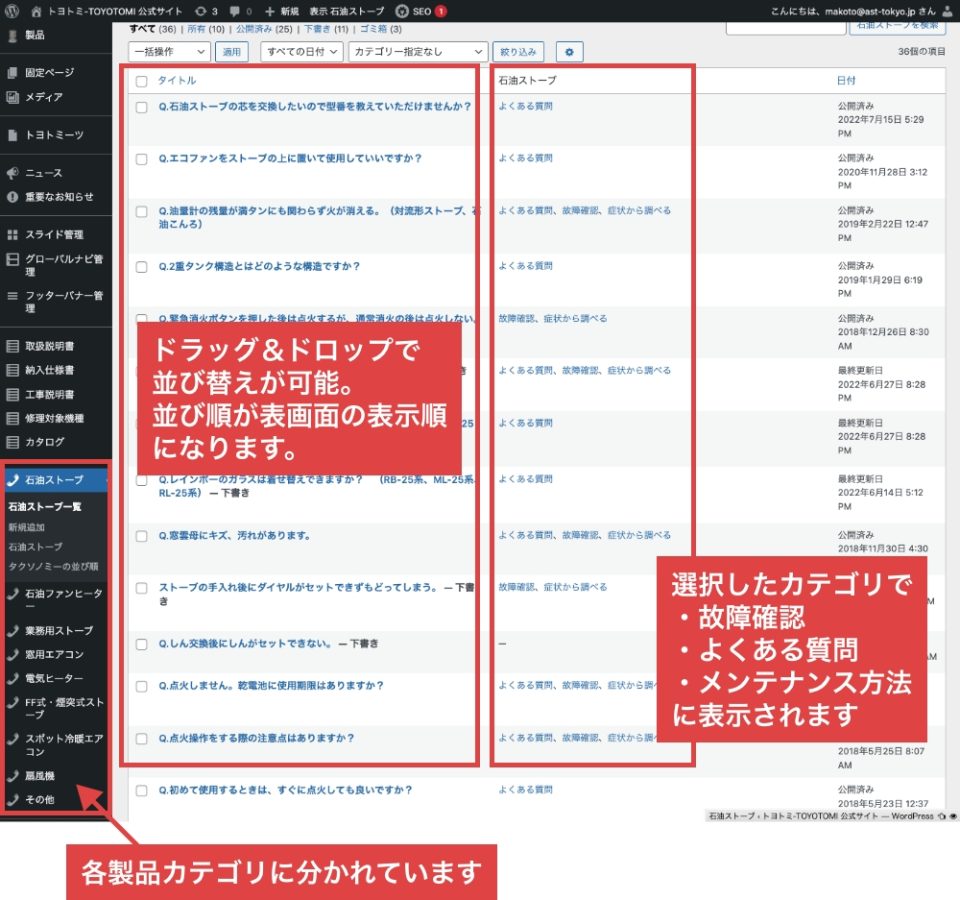This screenshot has height=900, width=960.
Task: Open post Q.2重タンク構造とはどのような構造ですか？
Action: pos(260,266)
